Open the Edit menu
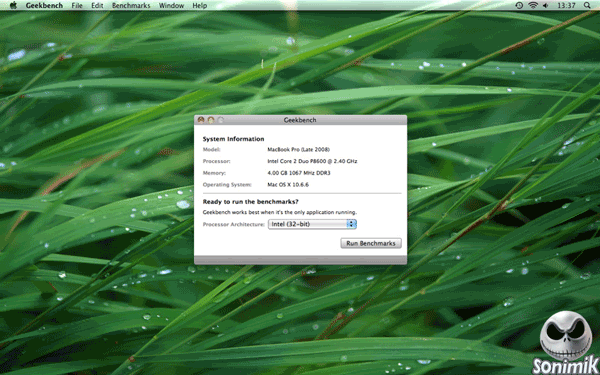Image resolution: width=600 pixels, height=375 pixels. [97, 5]
